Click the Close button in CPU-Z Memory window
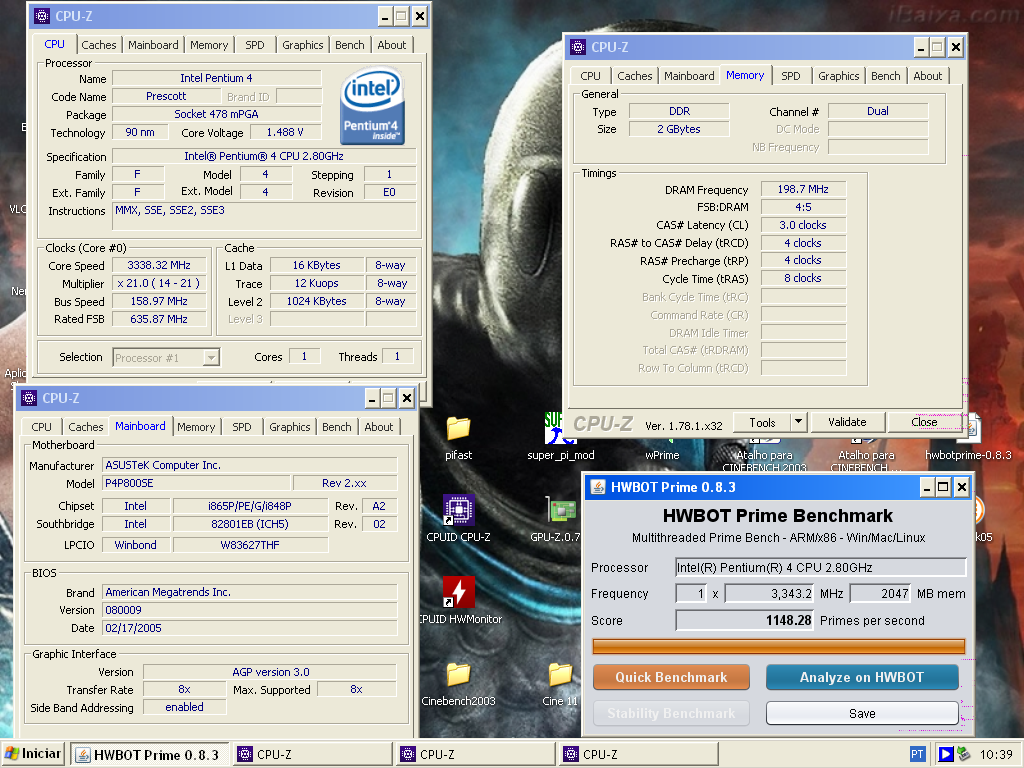1024x768 pixels. [x=924, y=423]
